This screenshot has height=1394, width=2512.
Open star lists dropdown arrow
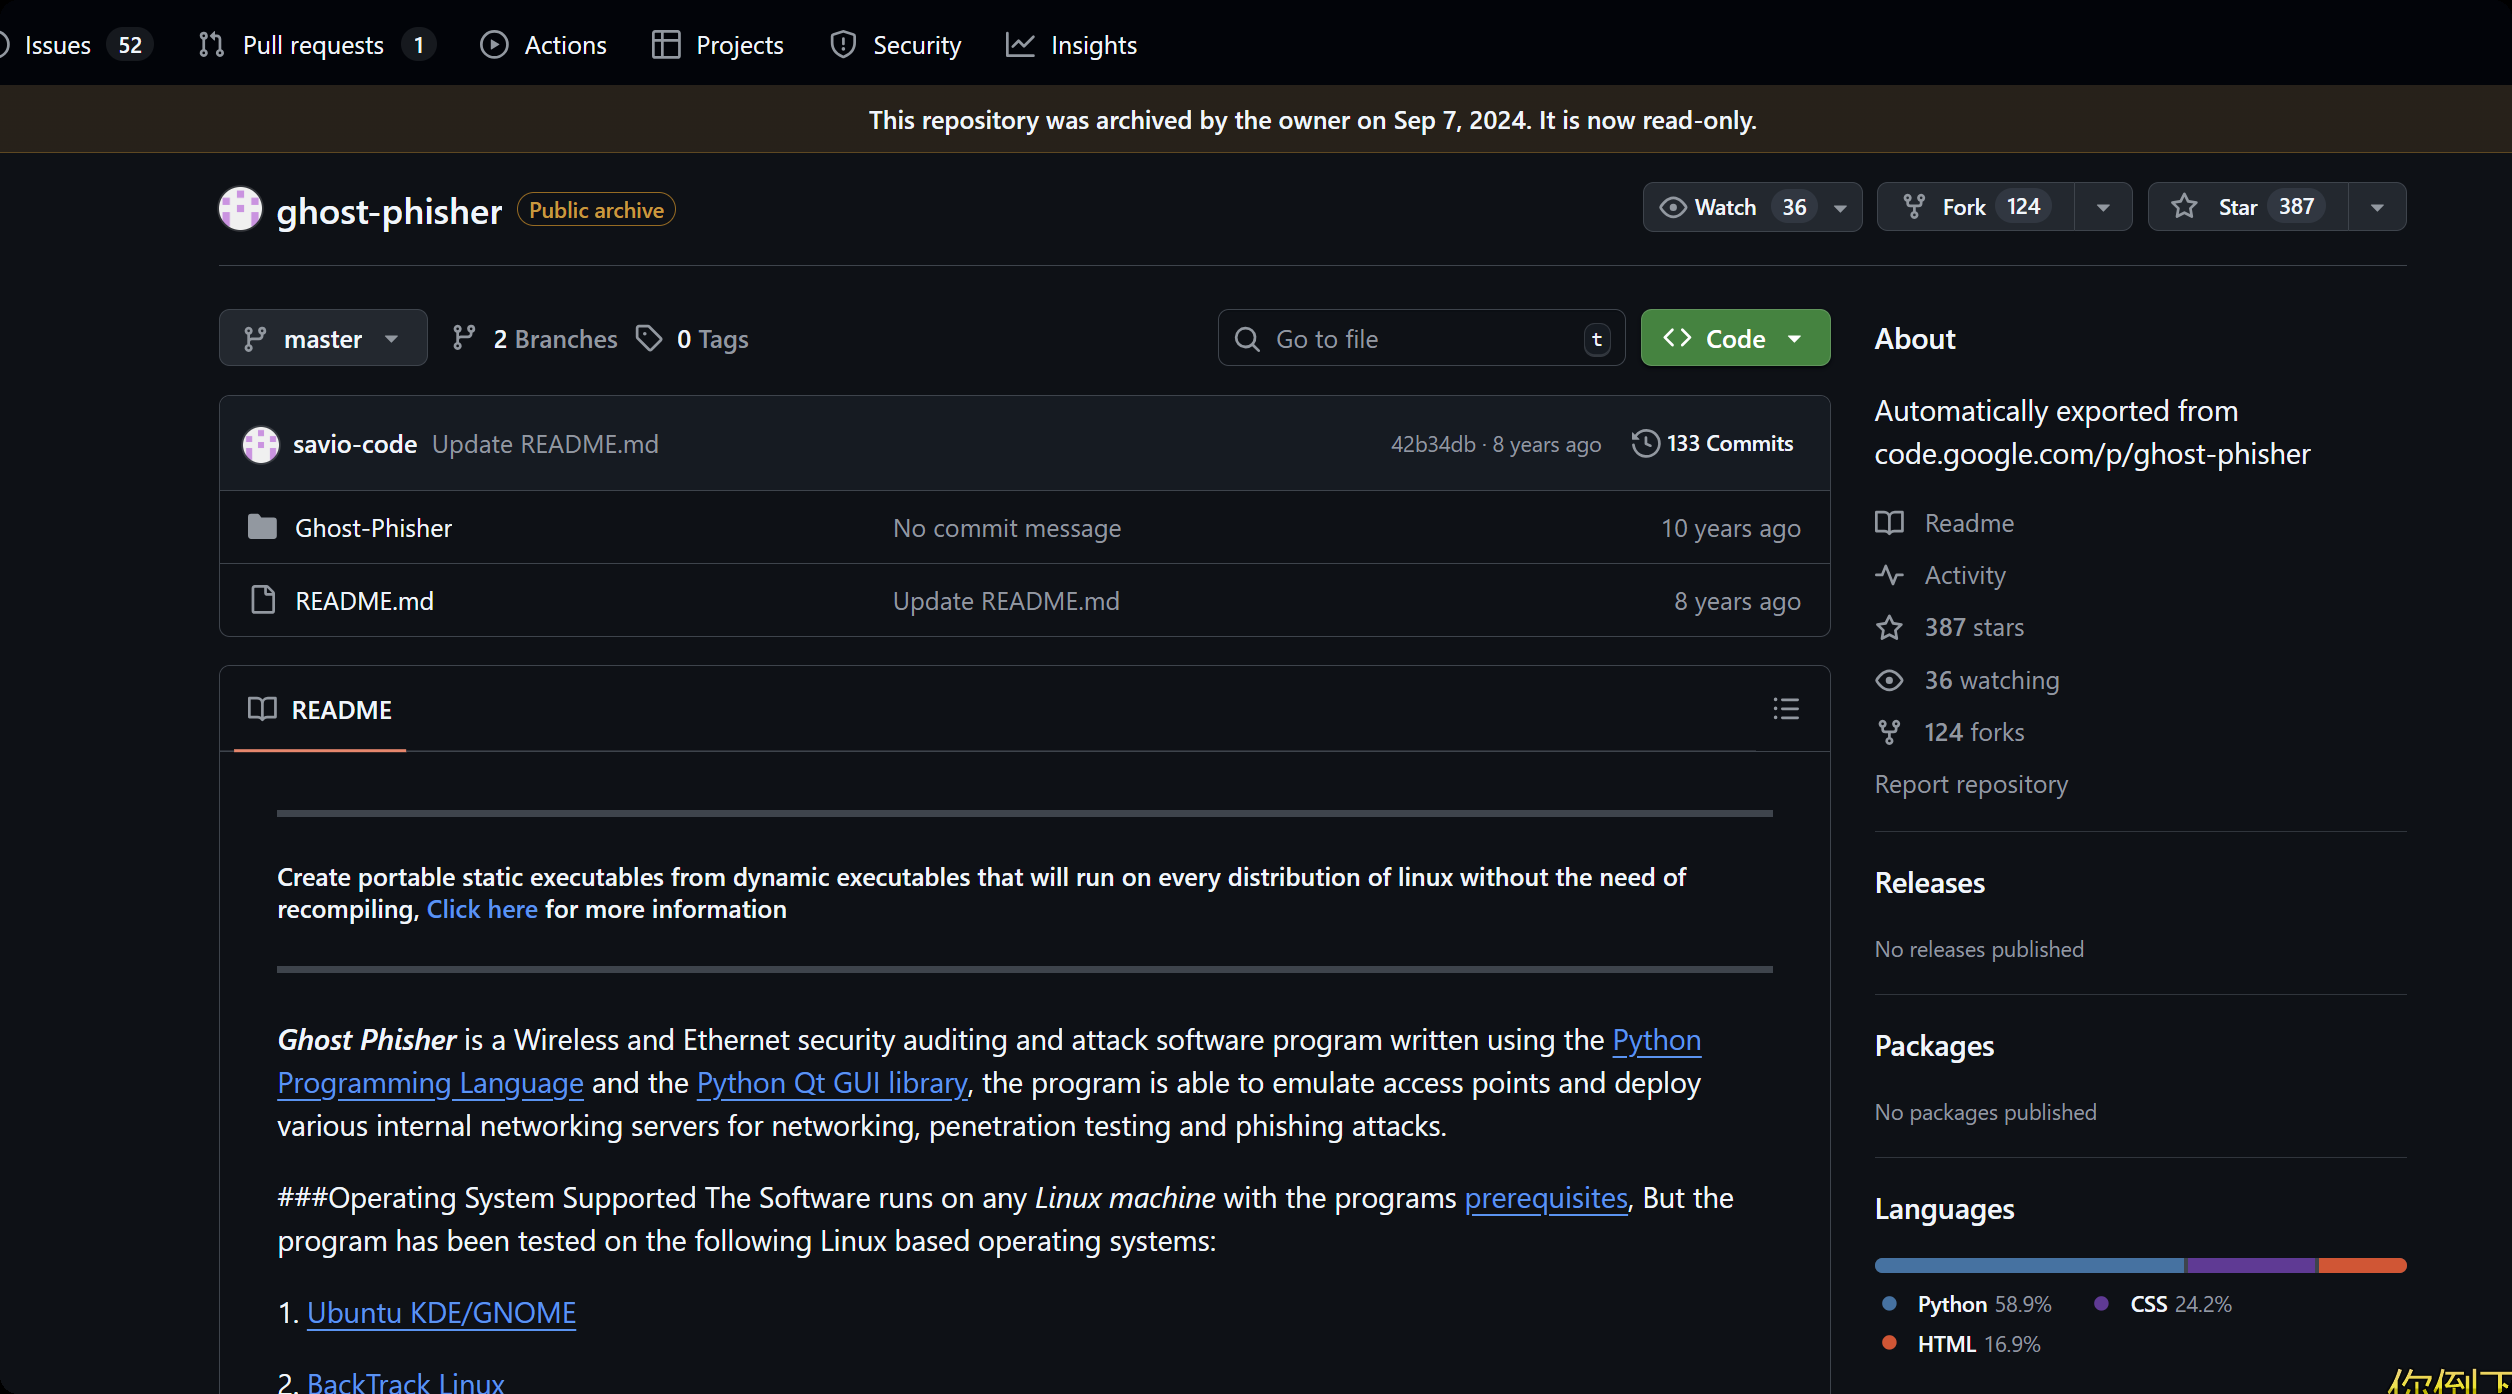[2377, 207]
